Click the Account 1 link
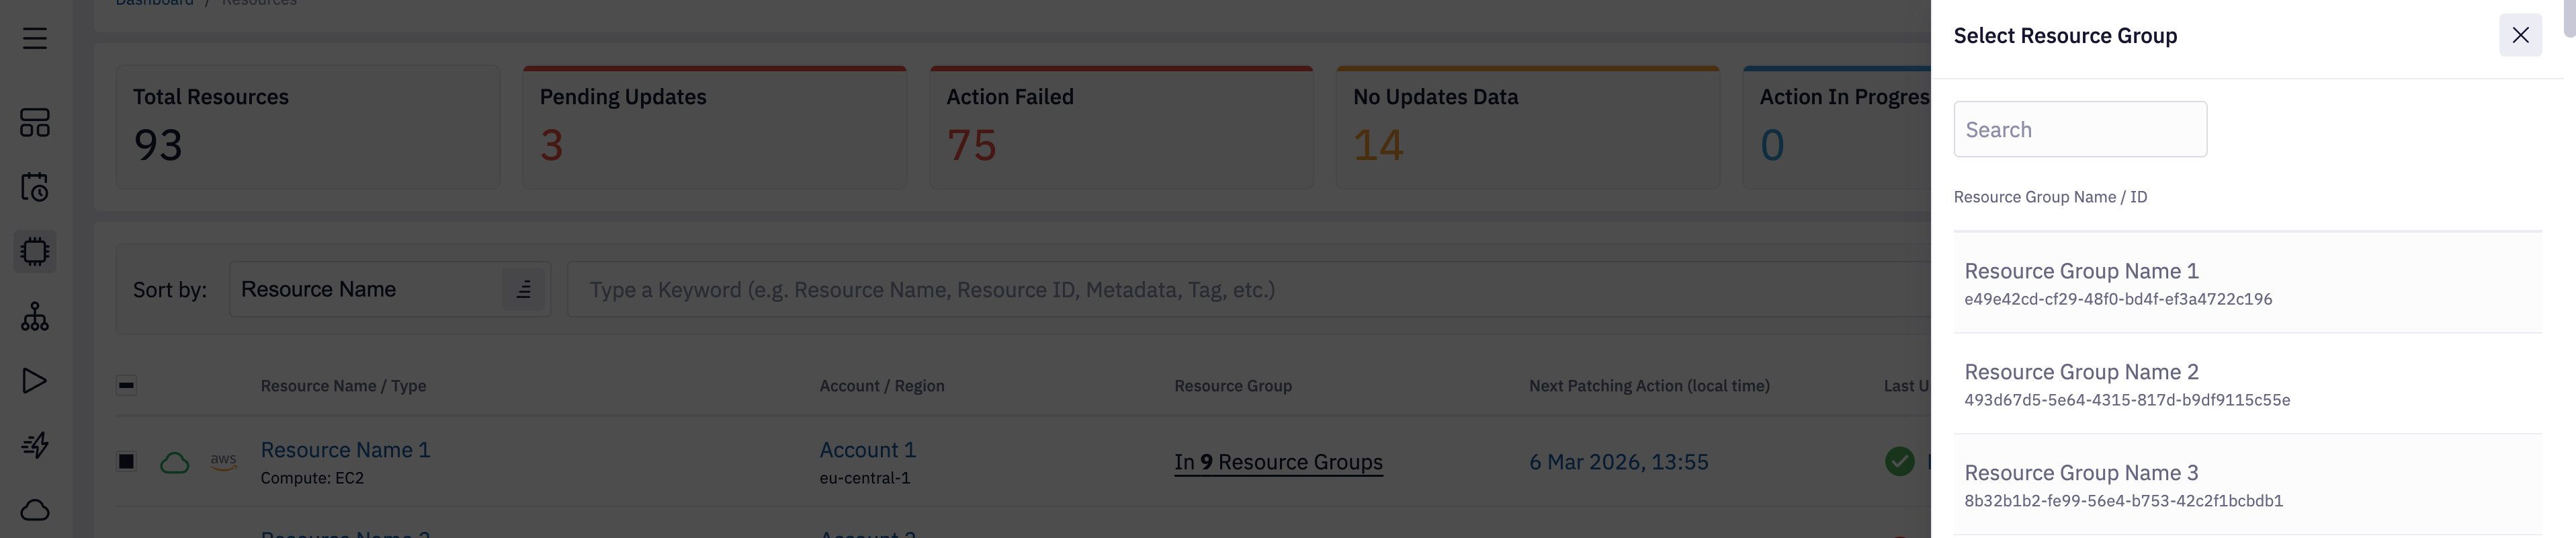 (867, 450)
